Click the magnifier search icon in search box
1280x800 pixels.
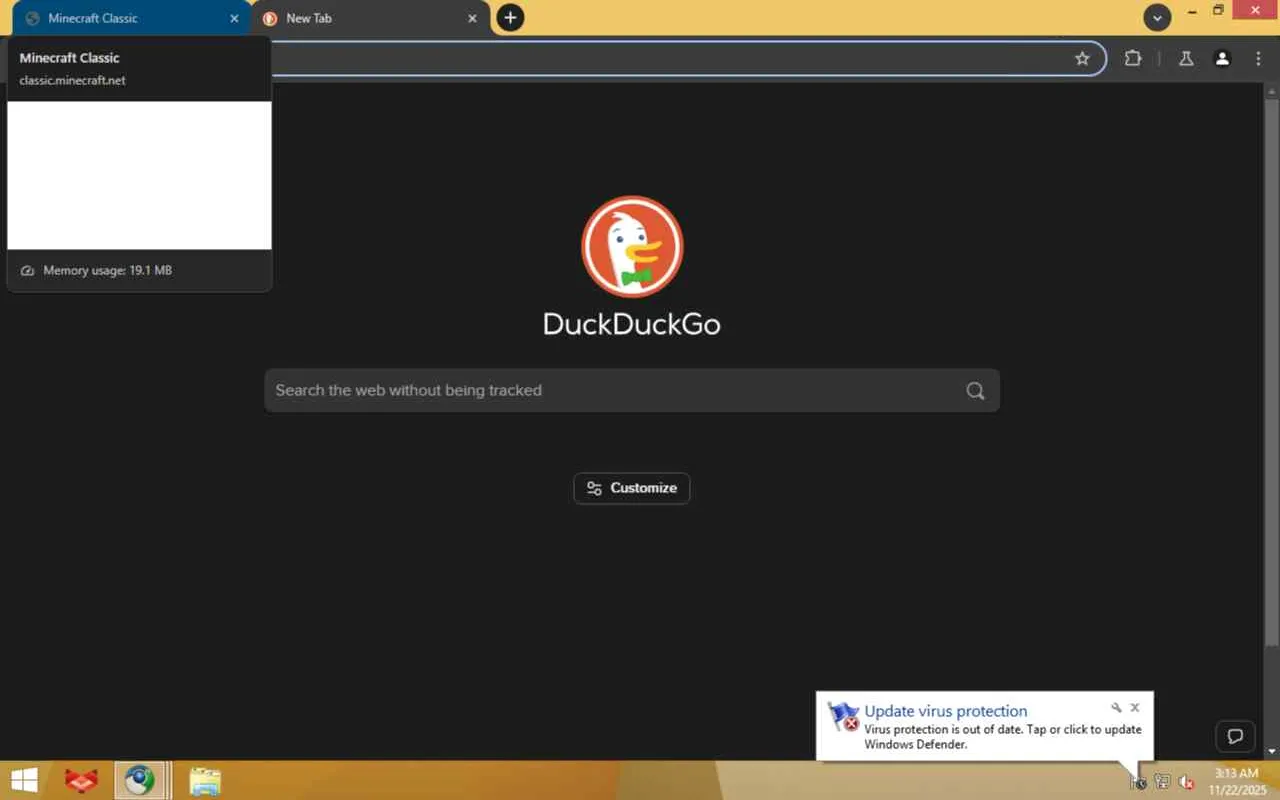[975, 391]
